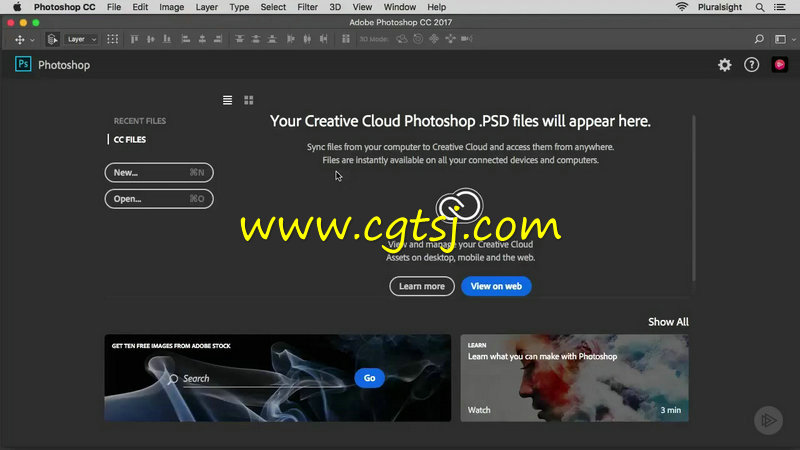
Task: Click the Open... button
Action: (159, 199)
